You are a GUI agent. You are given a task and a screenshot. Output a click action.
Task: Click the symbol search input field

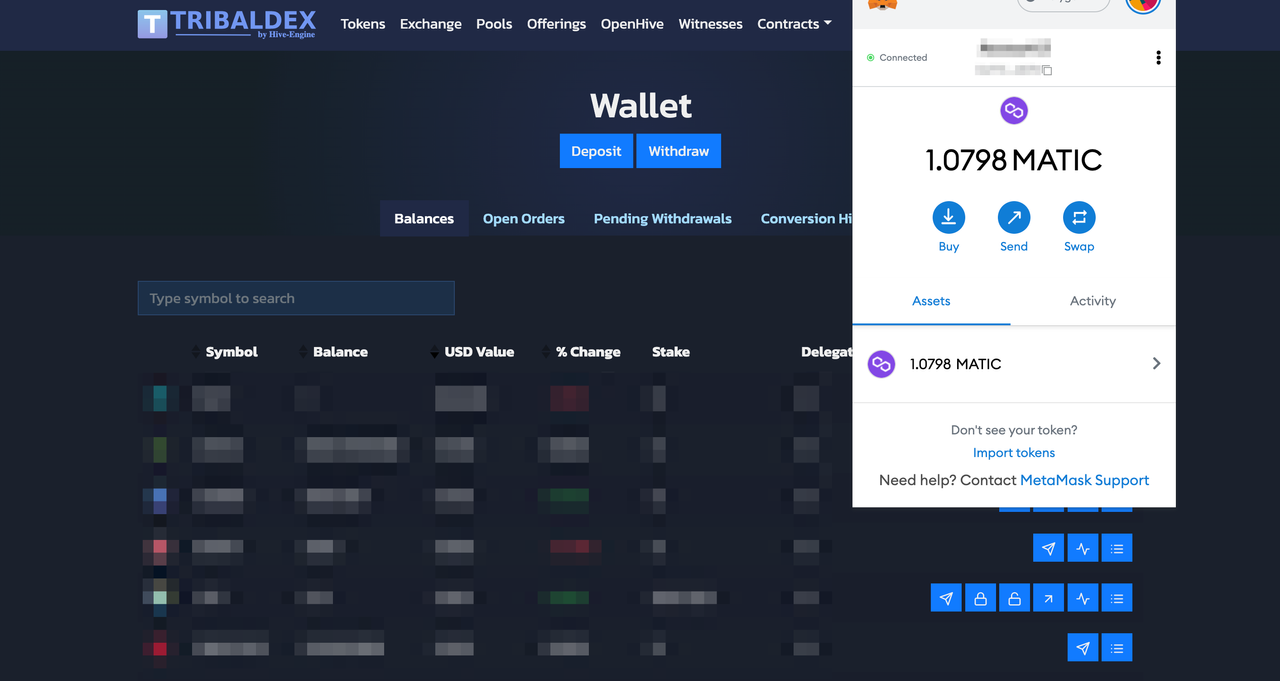[x=296, y=298]
